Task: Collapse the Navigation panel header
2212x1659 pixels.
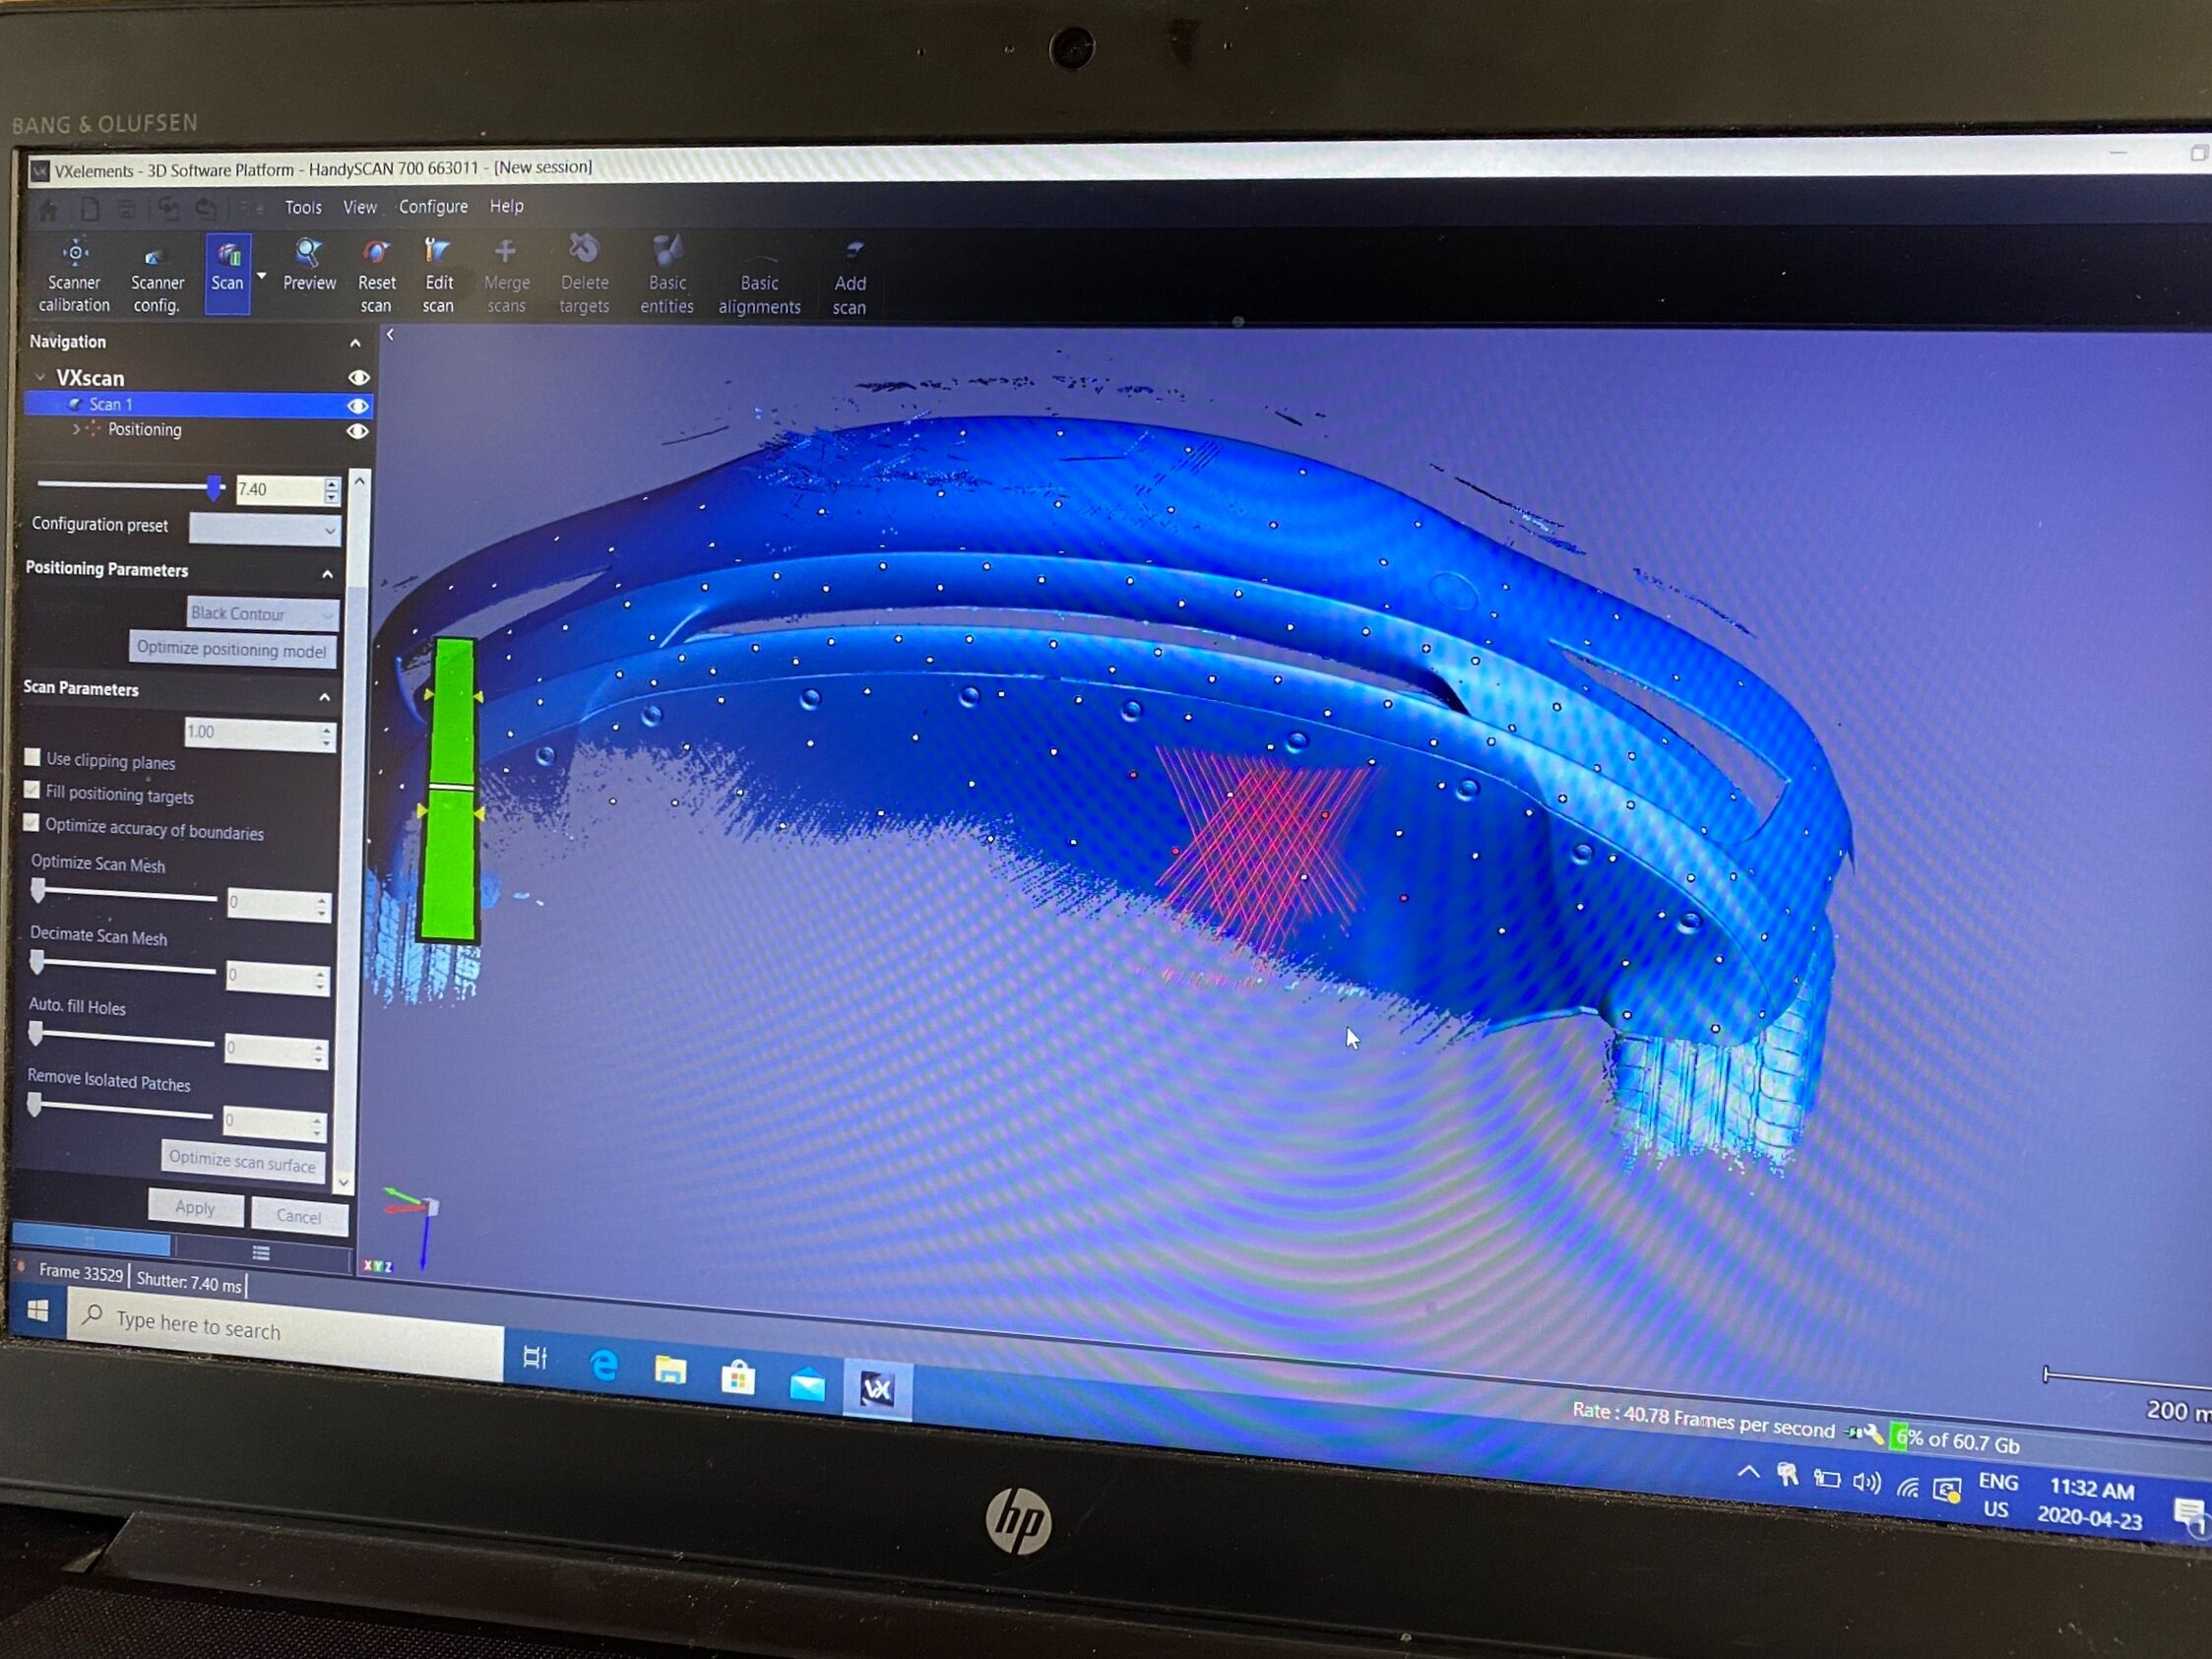Action: (355, 343)
